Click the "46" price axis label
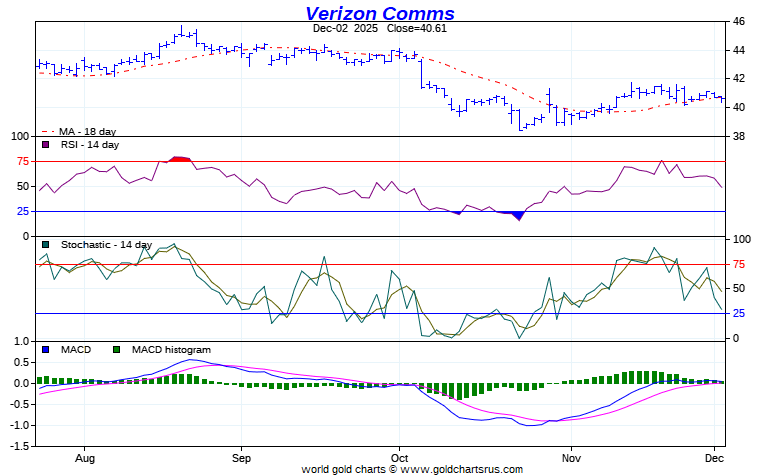The image size is (760, 475). (x=739, y=21)
